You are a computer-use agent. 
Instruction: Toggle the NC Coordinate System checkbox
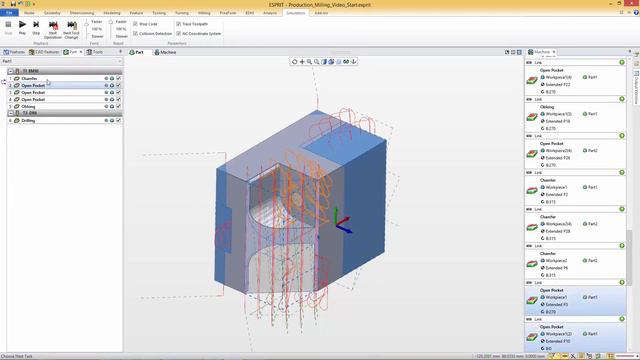pyautogui.click(x=178, y=33)
